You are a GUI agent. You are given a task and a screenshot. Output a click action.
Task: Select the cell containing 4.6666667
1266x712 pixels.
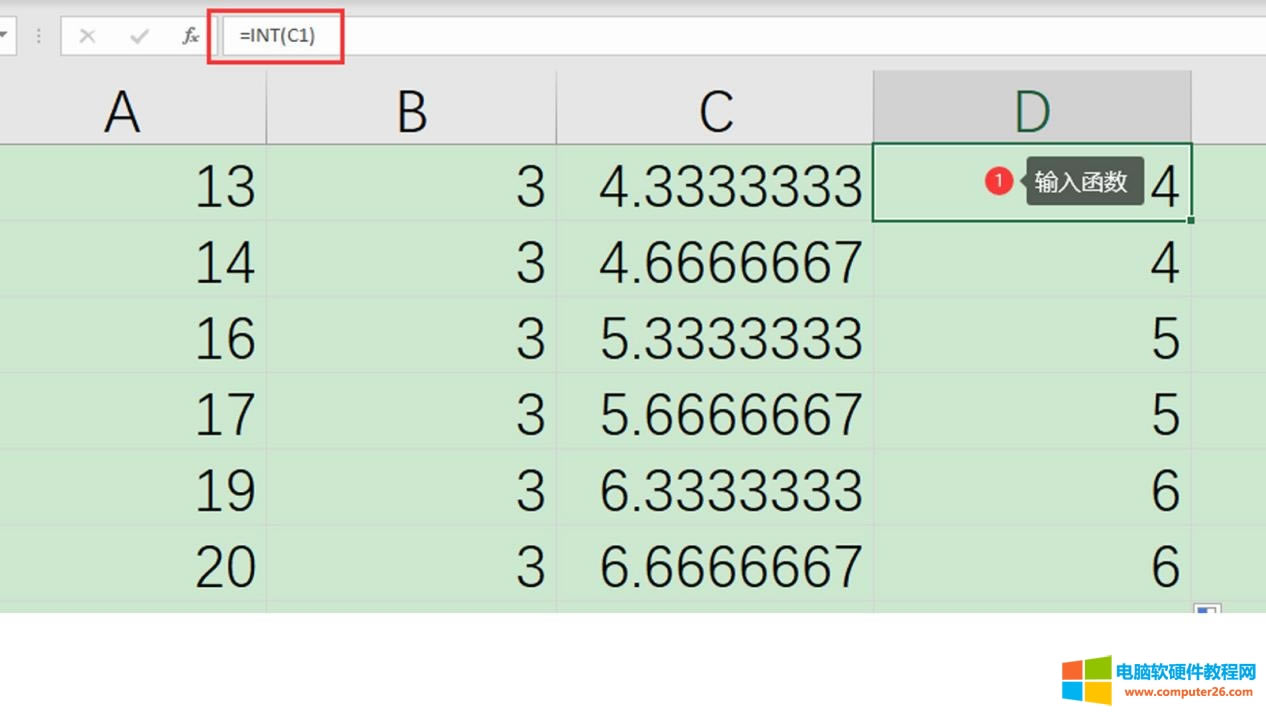click(715, 261)
